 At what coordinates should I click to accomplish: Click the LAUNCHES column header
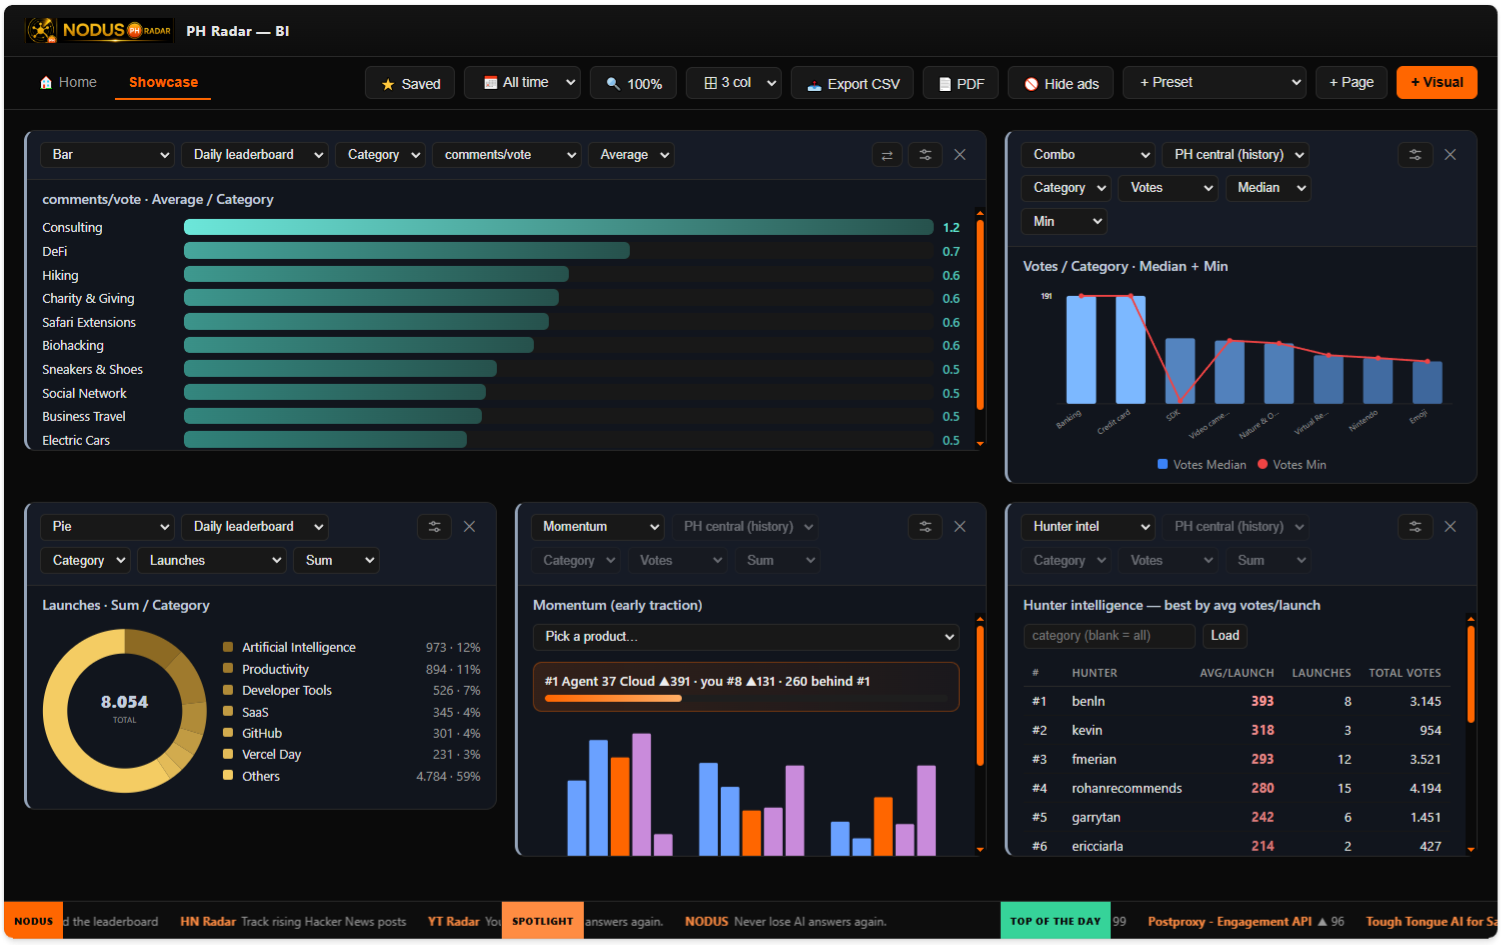pos(1321,673)
